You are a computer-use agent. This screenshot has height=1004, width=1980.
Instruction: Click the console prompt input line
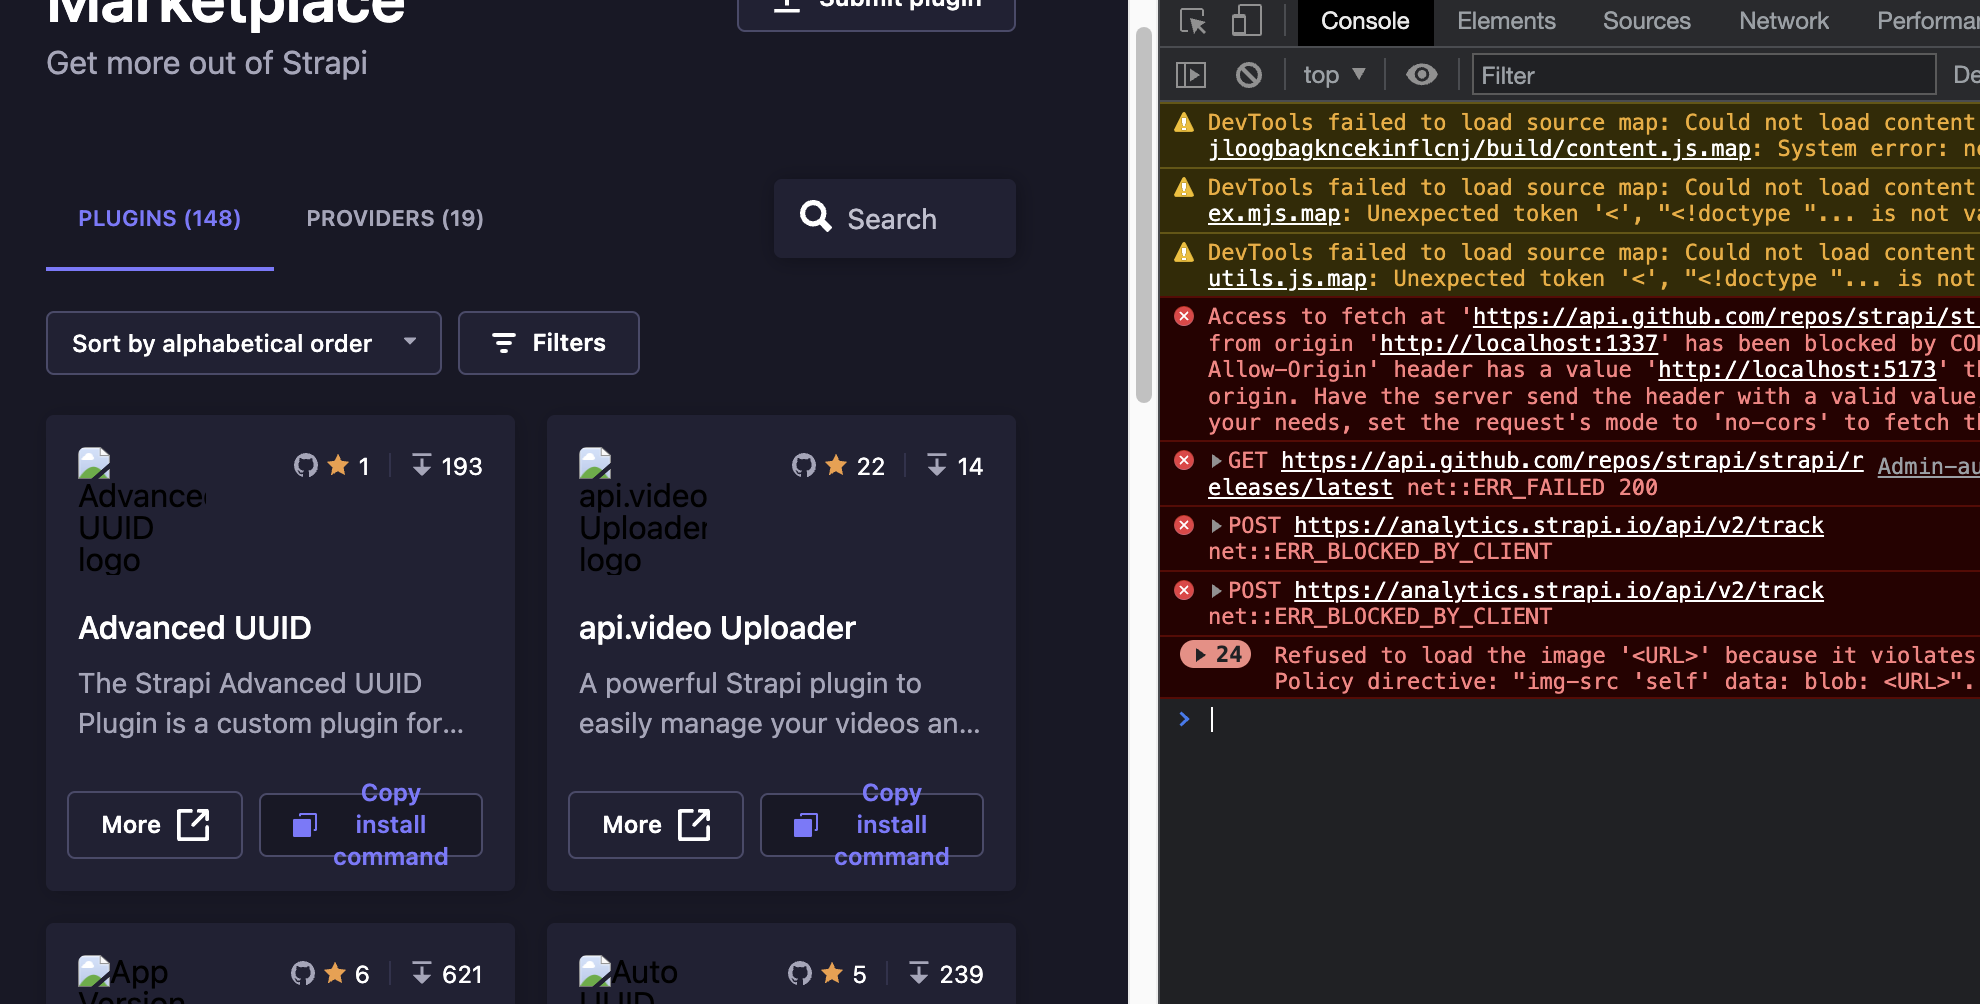(1590, 719)
